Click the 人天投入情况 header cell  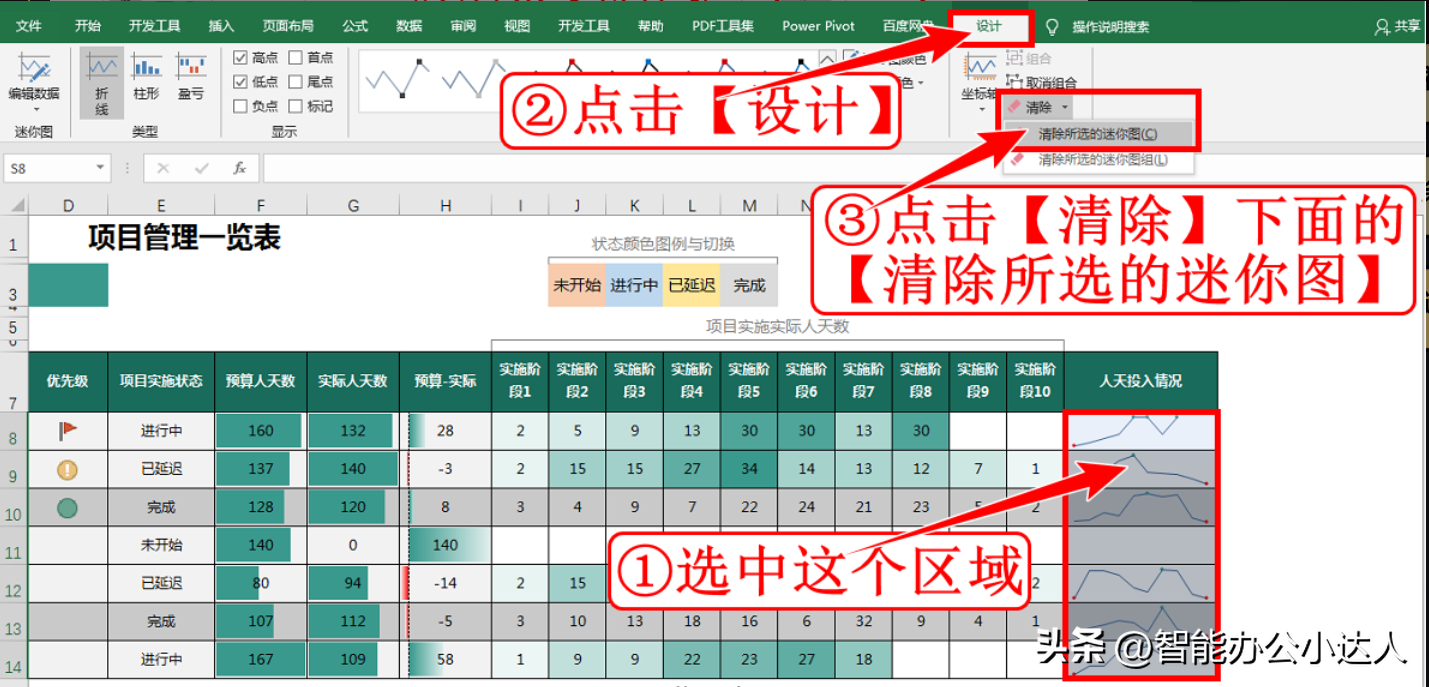point(1140,380)
